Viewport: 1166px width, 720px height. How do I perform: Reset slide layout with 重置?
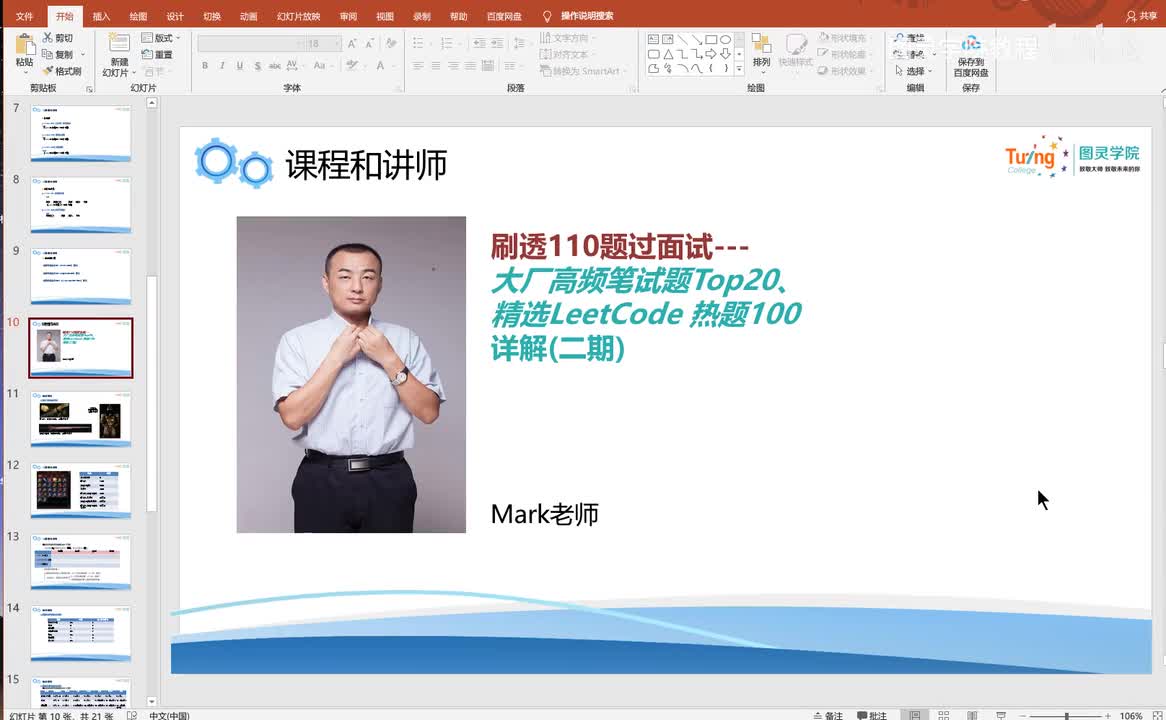(x=158, y=54)
